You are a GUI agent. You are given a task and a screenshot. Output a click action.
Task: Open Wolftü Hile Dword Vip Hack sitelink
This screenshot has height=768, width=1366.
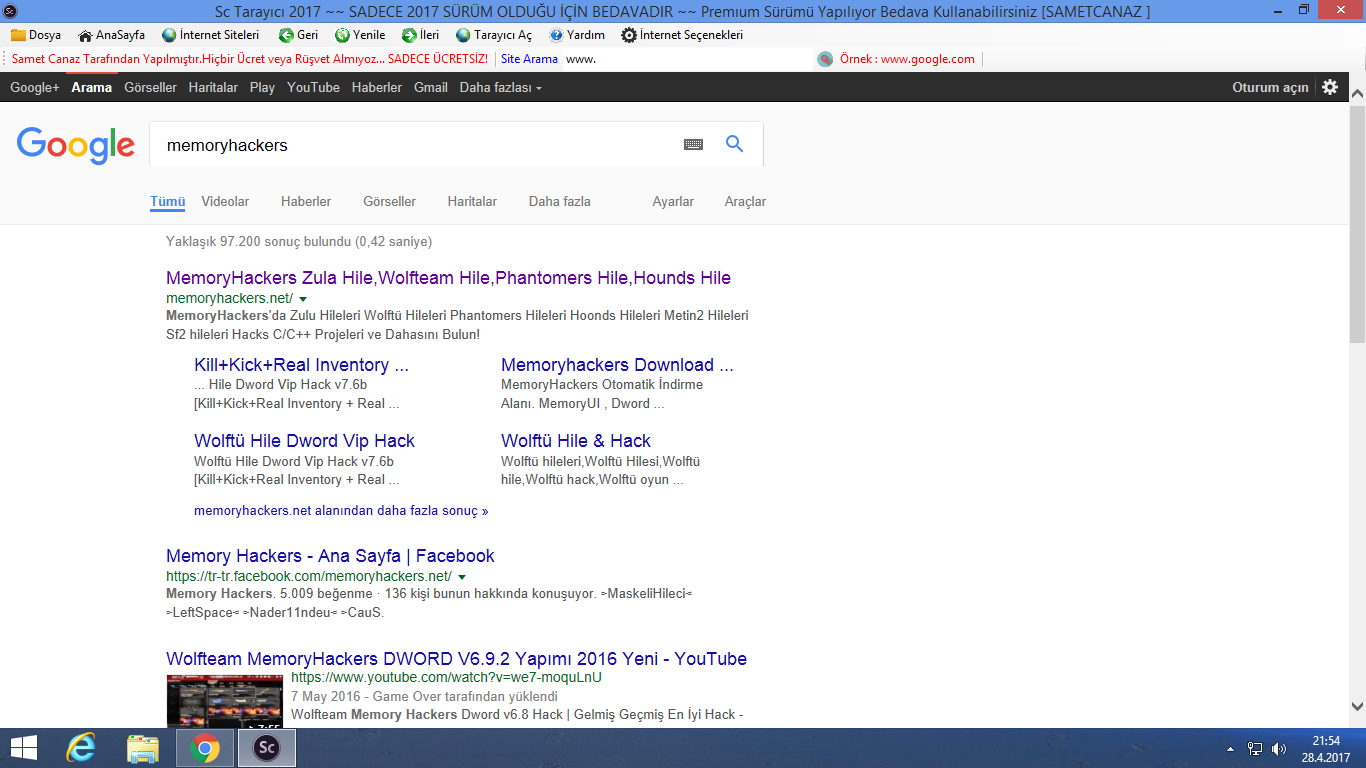[304, 441]
